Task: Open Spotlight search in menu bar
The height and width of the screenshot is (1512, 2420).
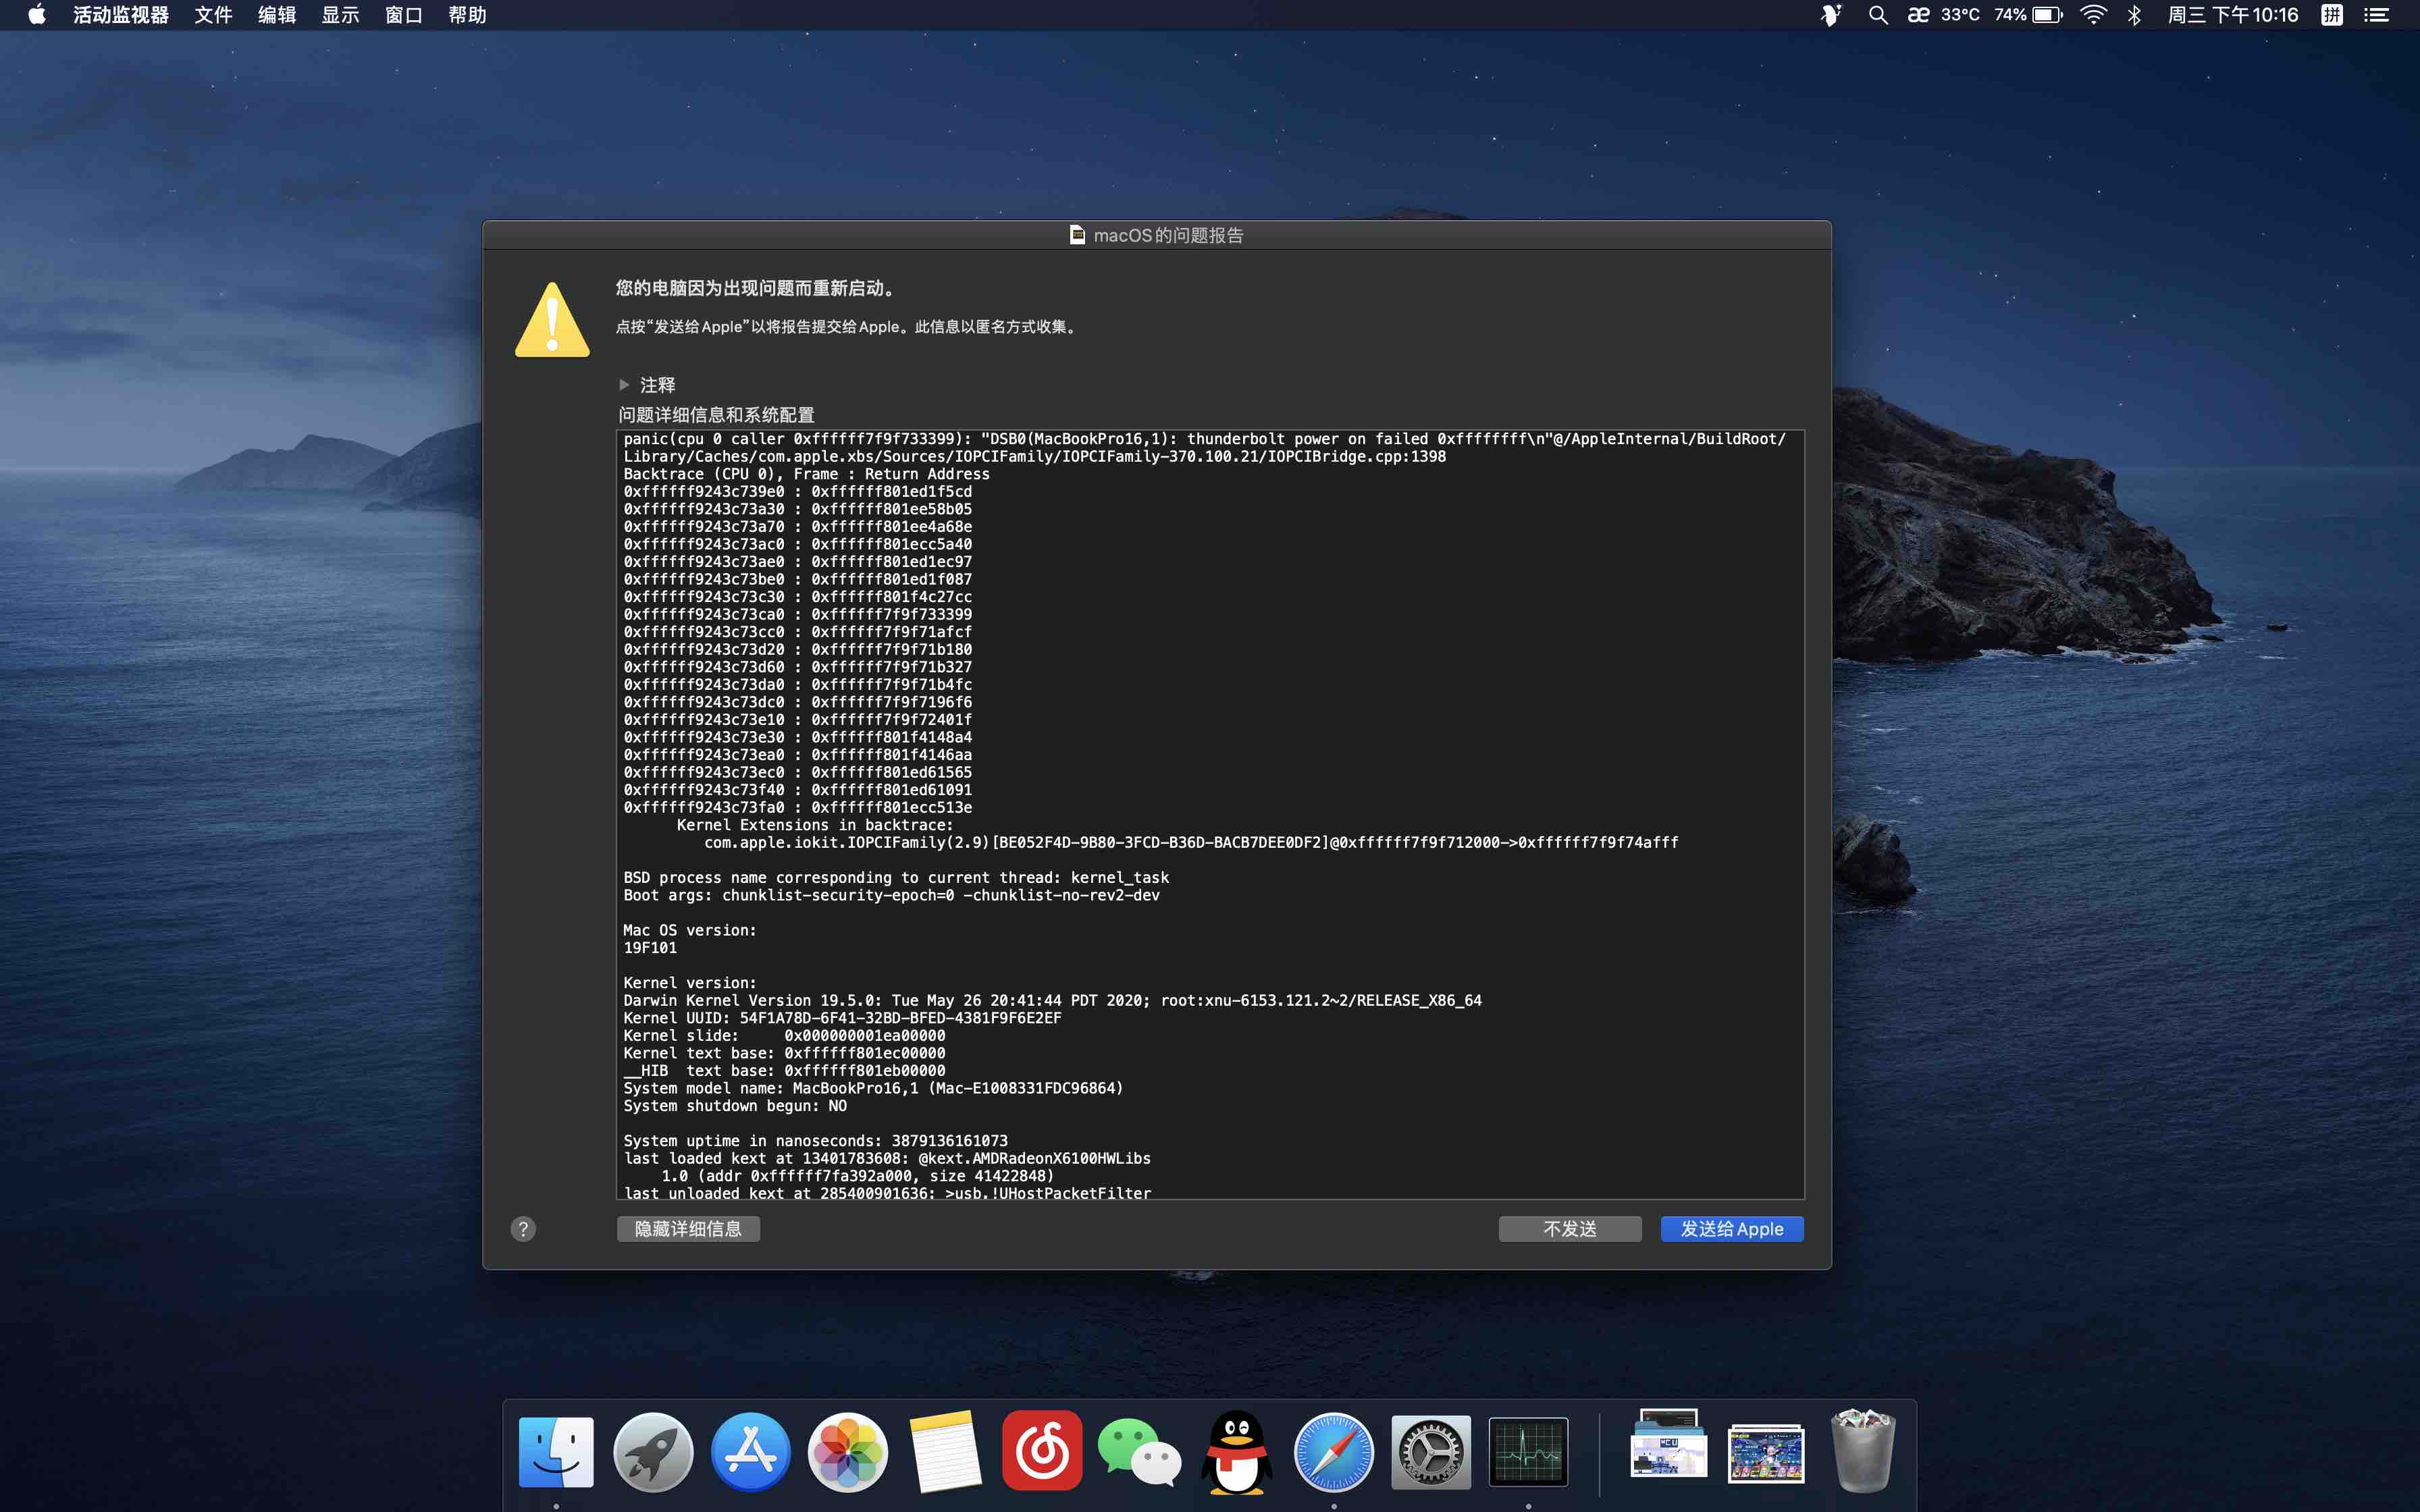Action: (x=1878, y=15)
